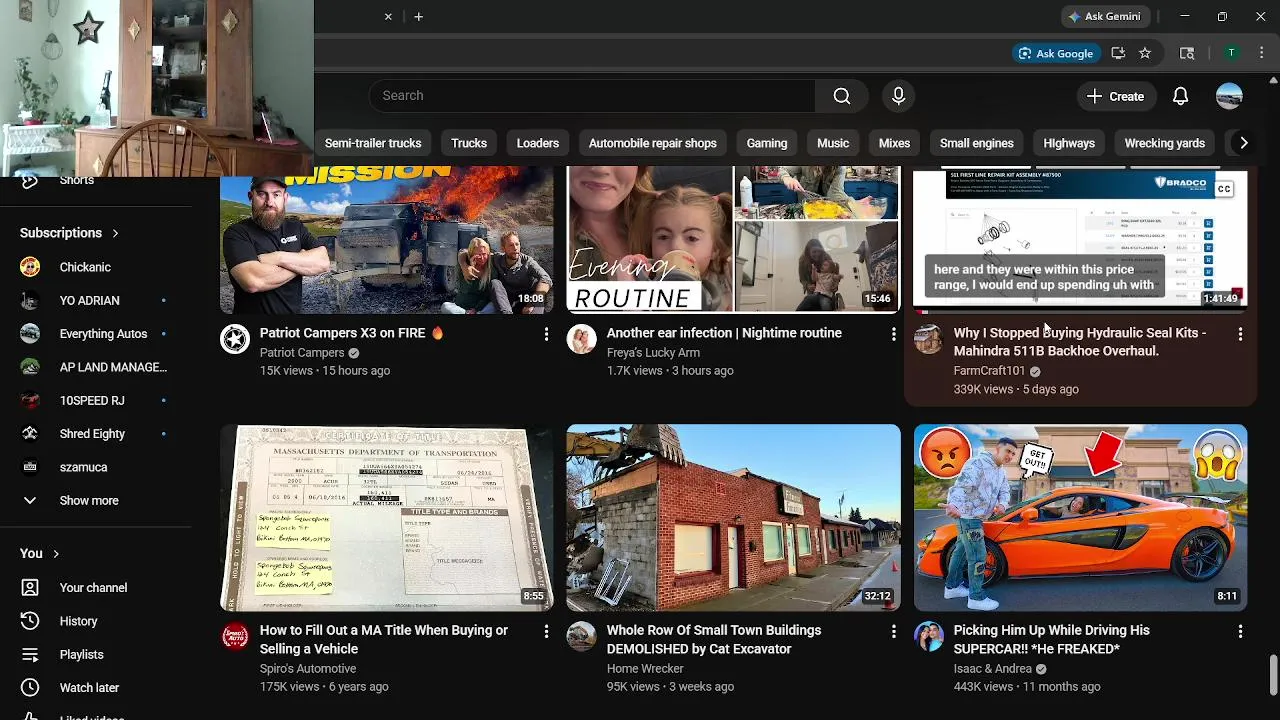
Task: Open more options for Hydraulic Seal Kits video
Action: 1240,334
